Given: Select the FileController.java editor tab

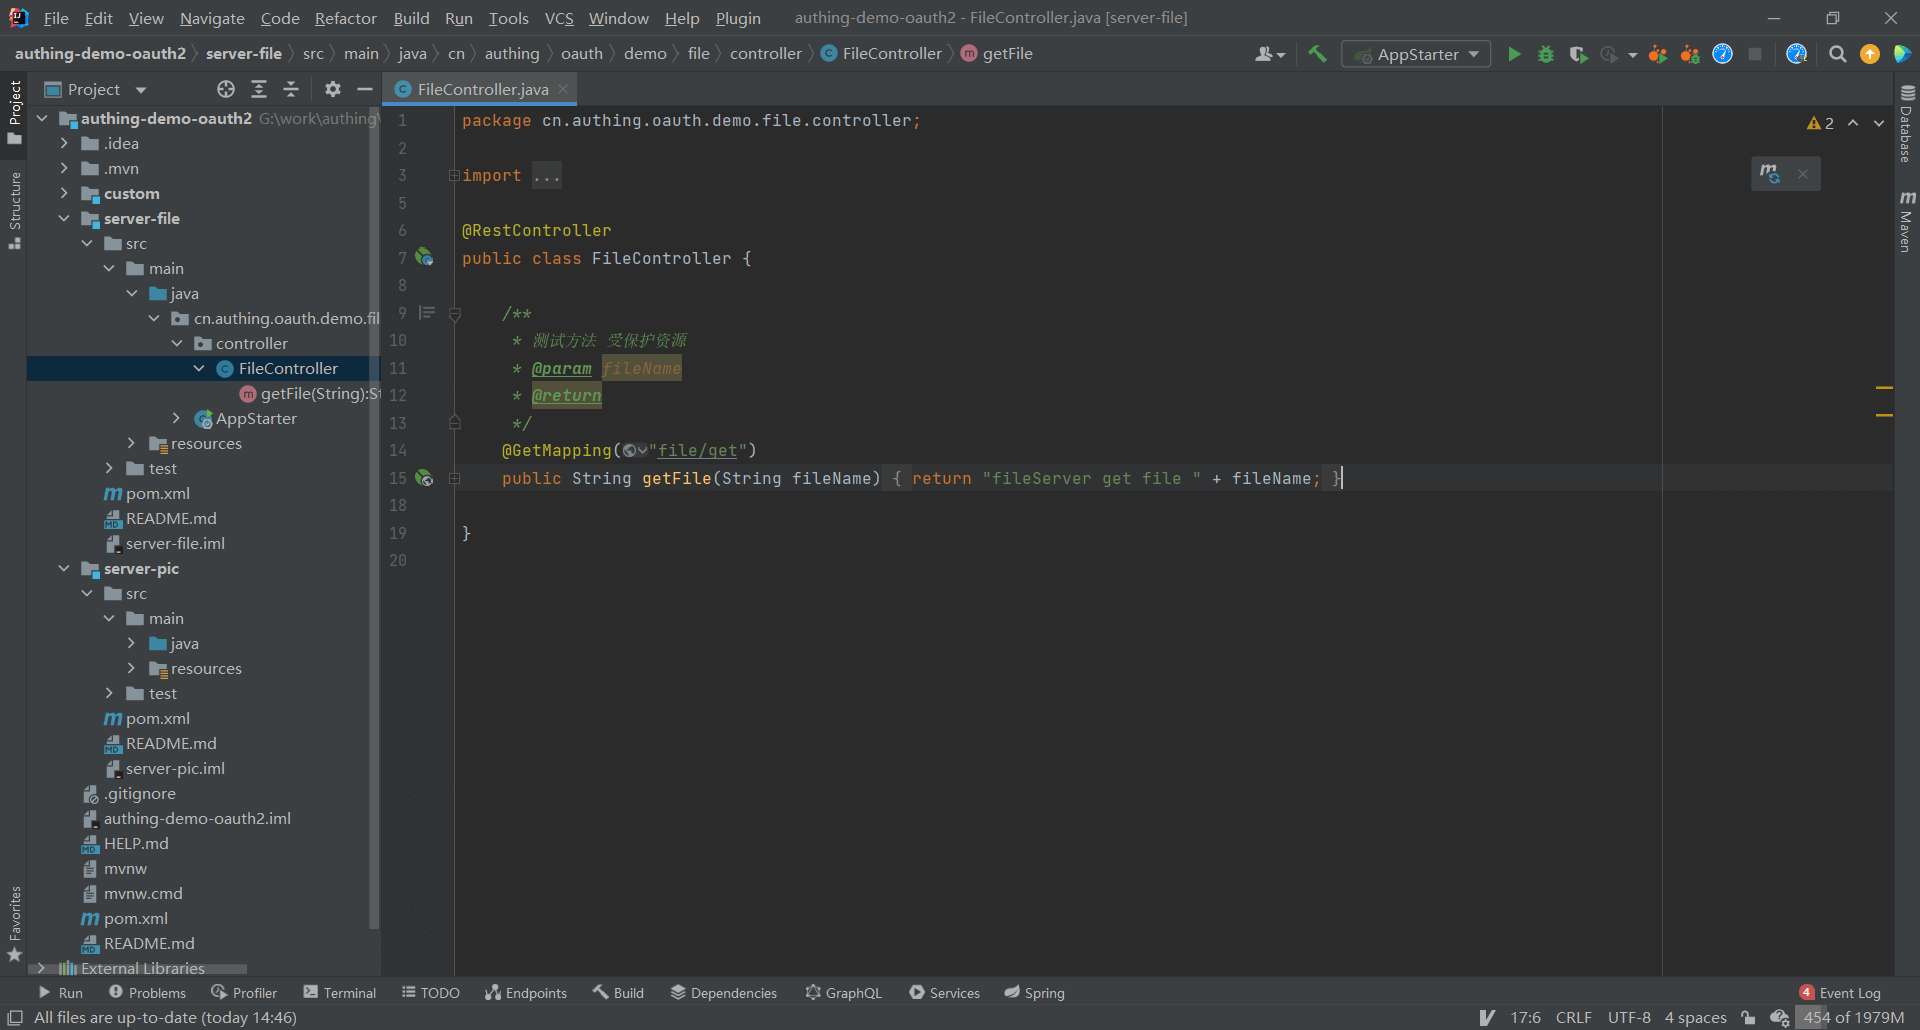Looking at the screenshot, I should (482, 89).
